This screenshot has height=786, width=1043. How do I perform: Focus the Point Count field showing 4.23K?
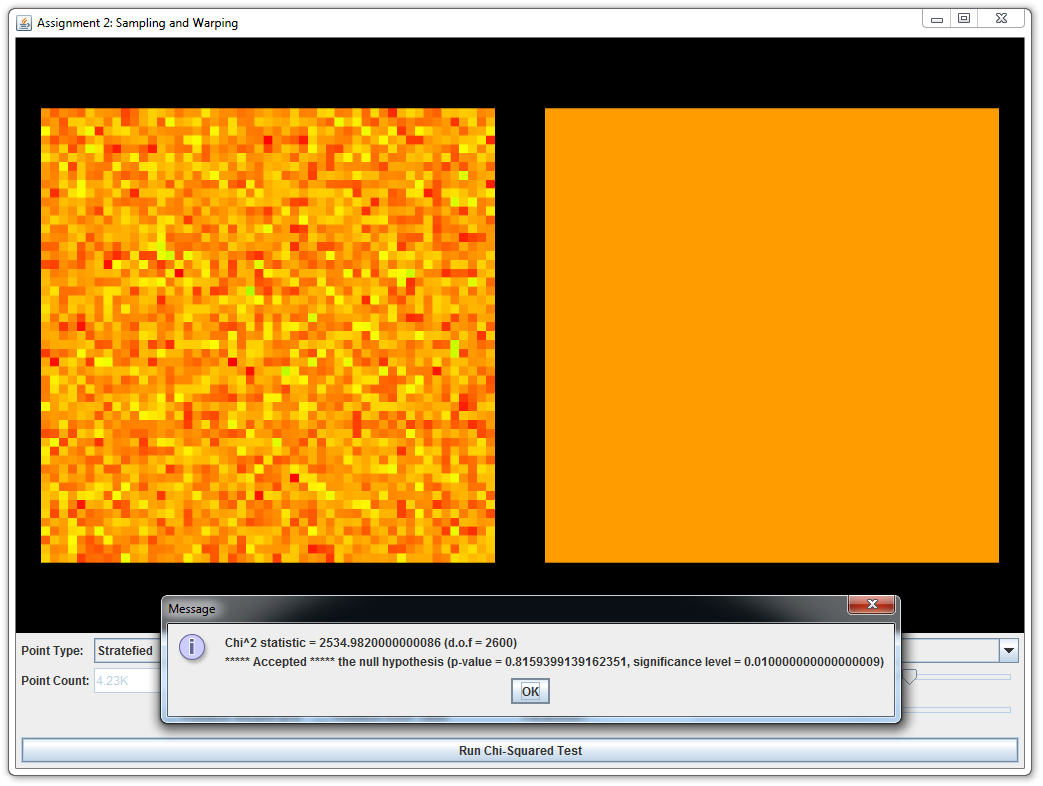click(x=126, y=681)
